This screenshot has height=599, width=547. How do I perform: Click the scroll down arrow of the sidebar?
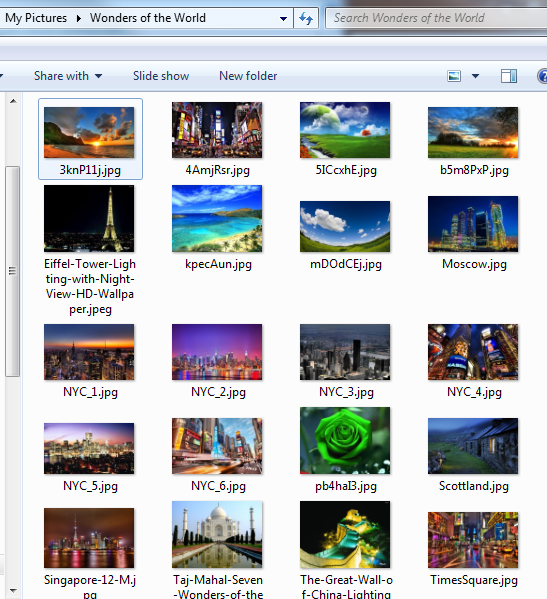(13, 591)
